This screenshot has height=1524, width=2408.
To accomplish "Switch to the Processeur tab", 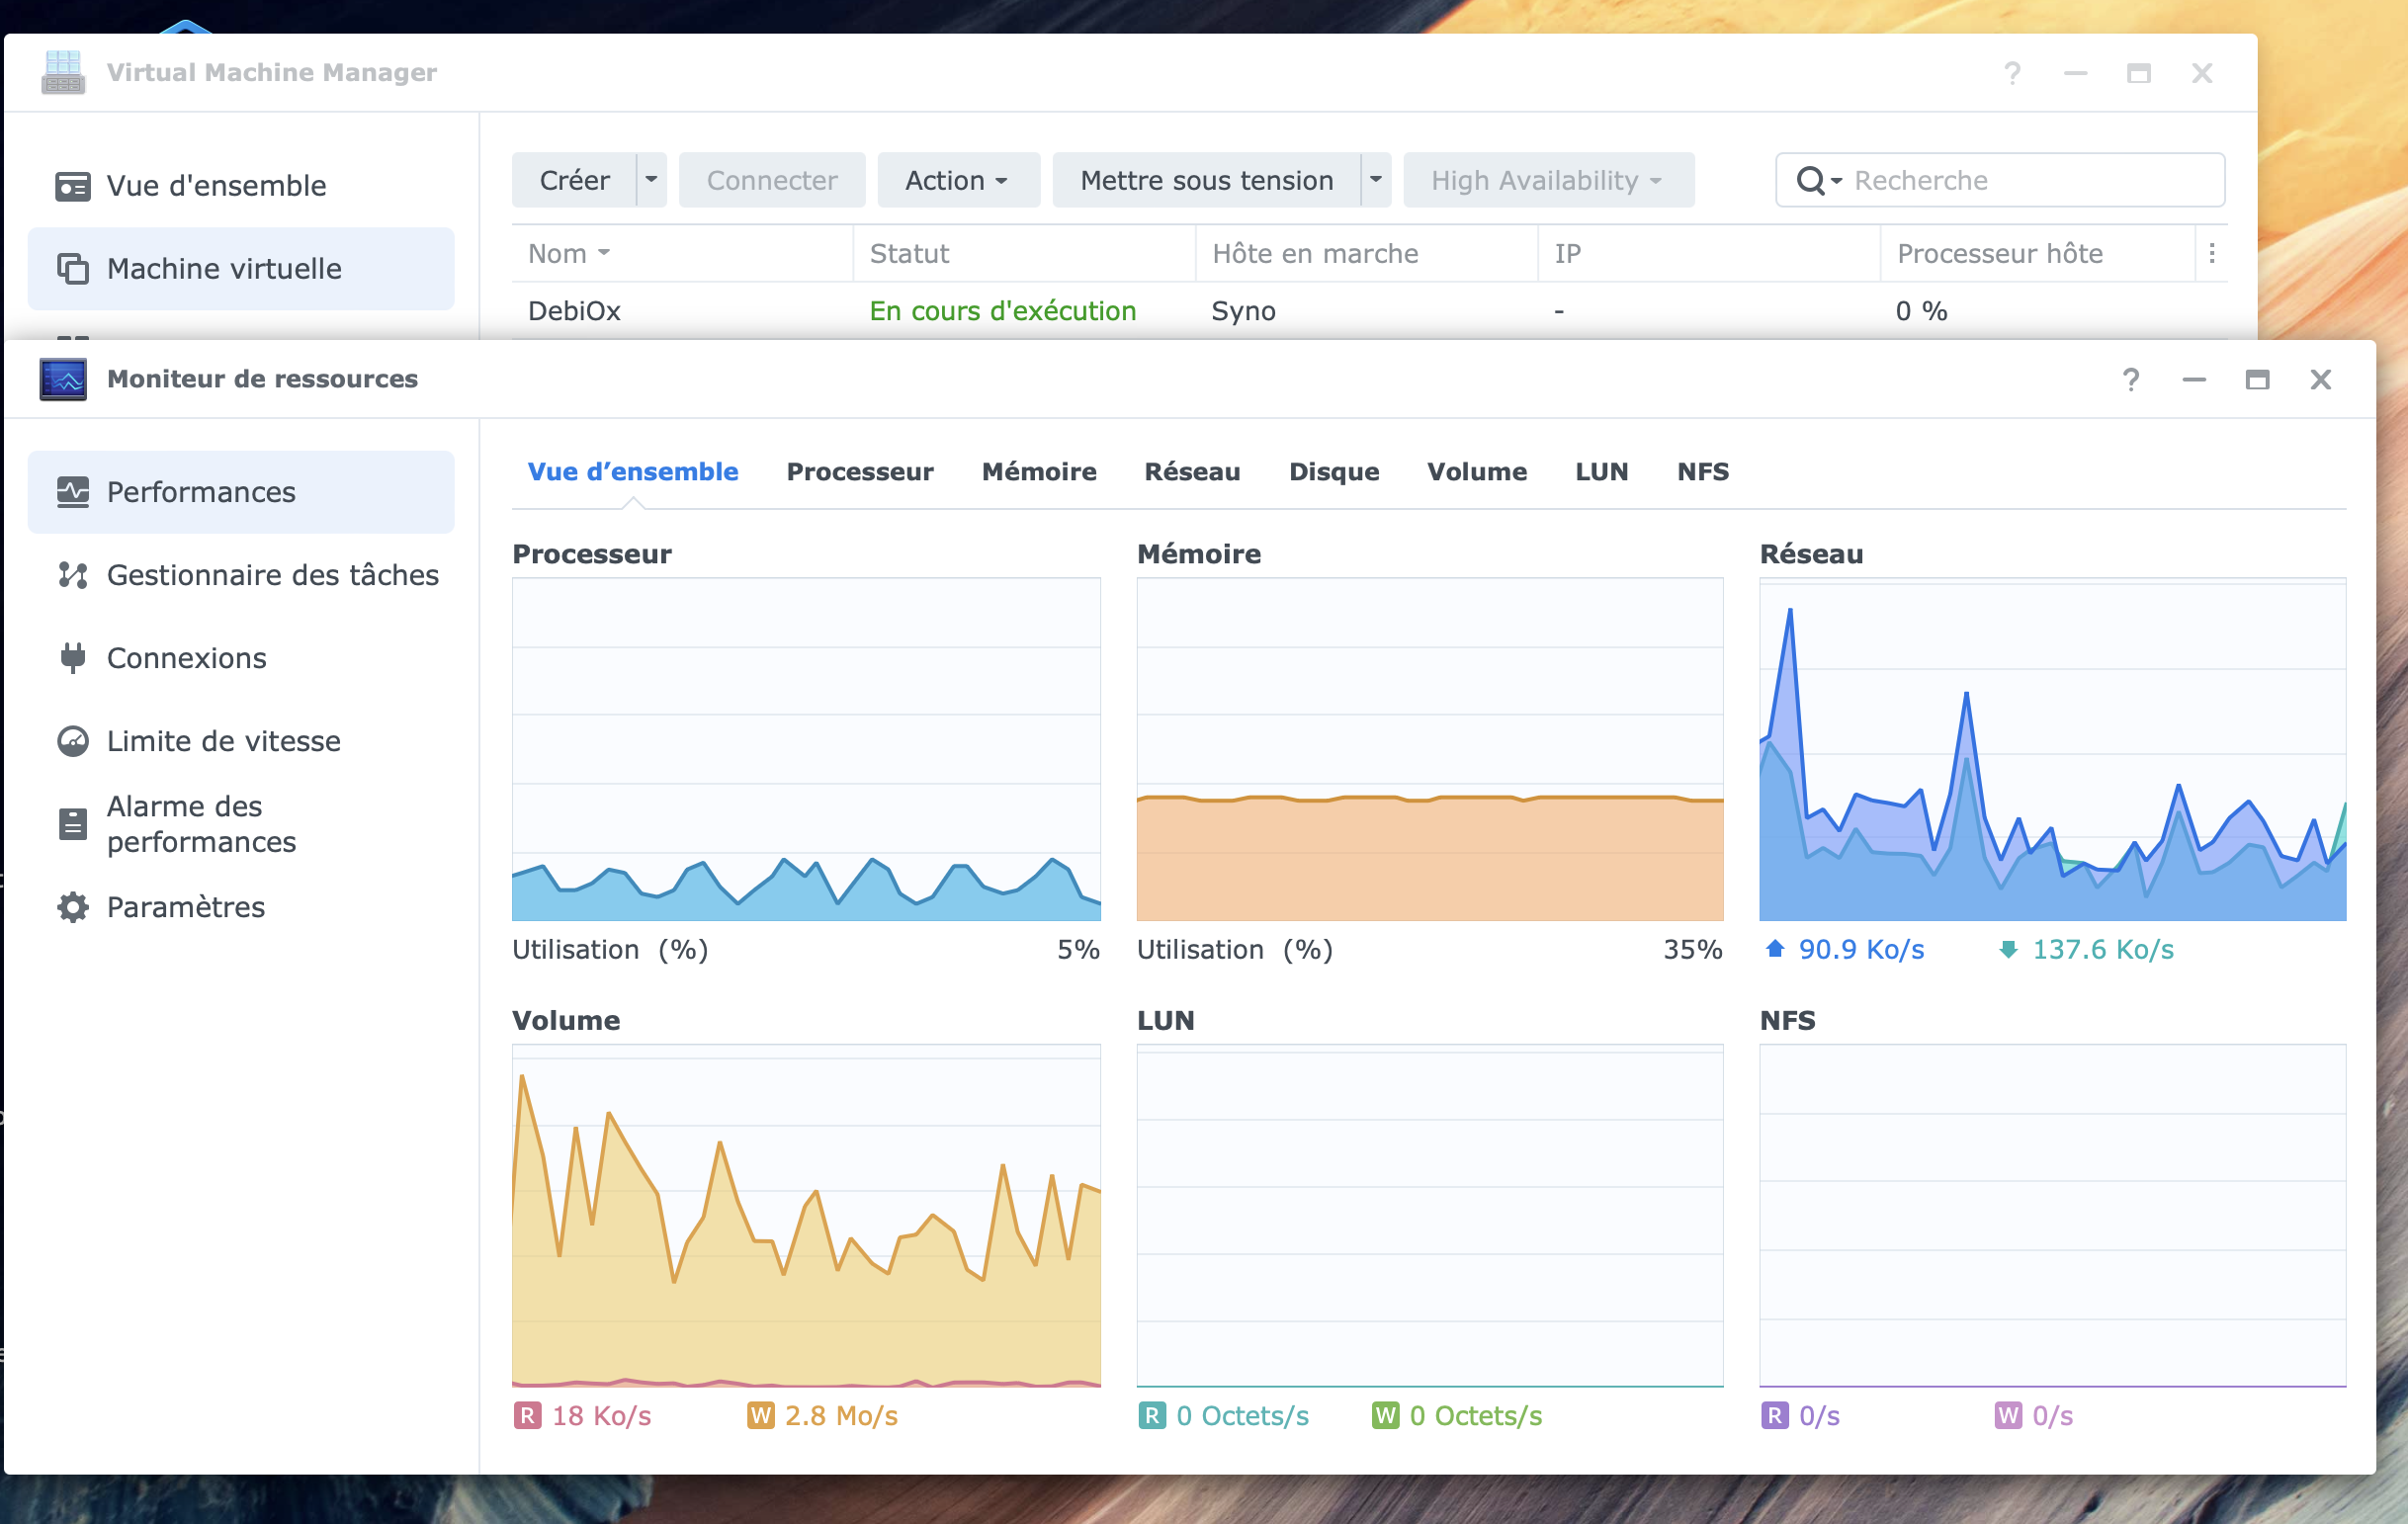I will click(x=860, y=472).
